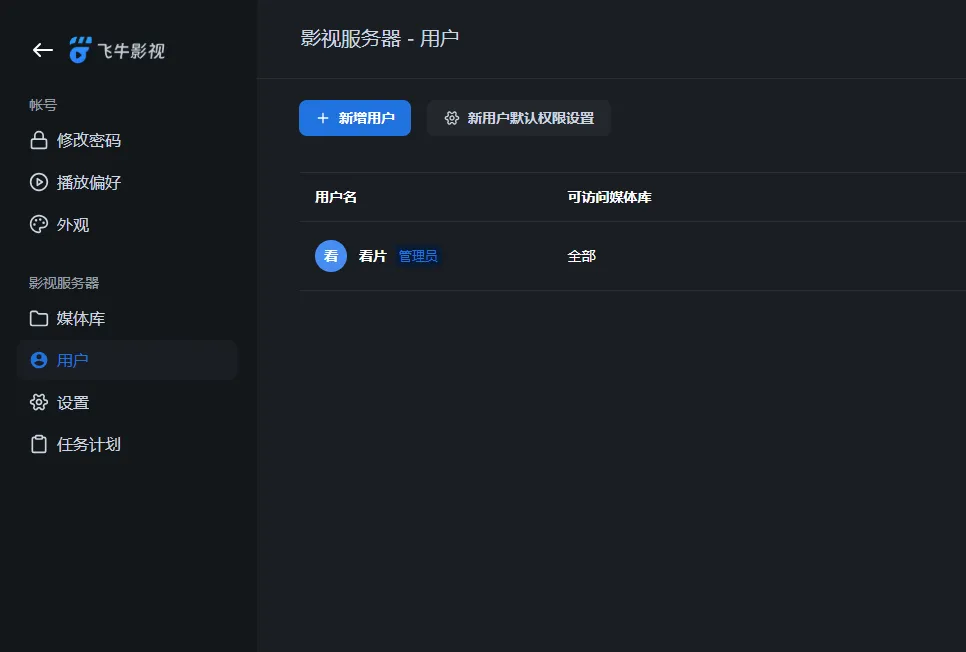
Task: Click the 管理员 badge next to 看片
Action: click(x=416, y=256)
